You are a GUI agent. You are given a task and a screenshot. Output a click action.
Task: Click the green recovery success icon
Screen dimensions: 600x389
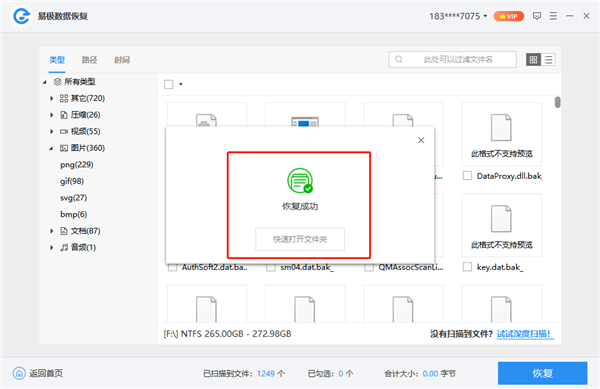(300, 181)
